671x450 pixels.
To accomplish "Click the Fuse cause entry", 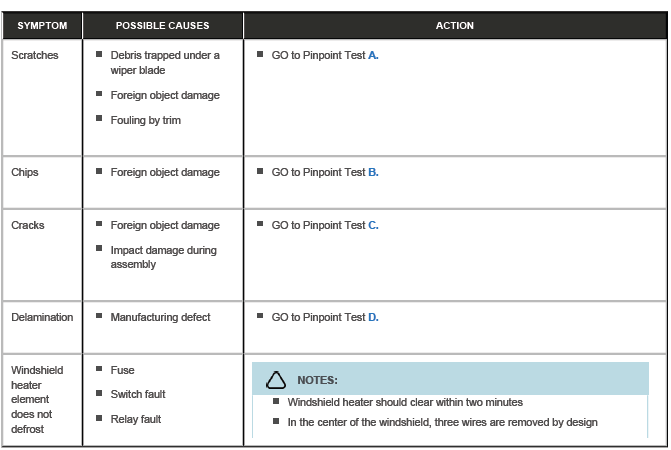I will pyautogui.click(x=123, y=371).
